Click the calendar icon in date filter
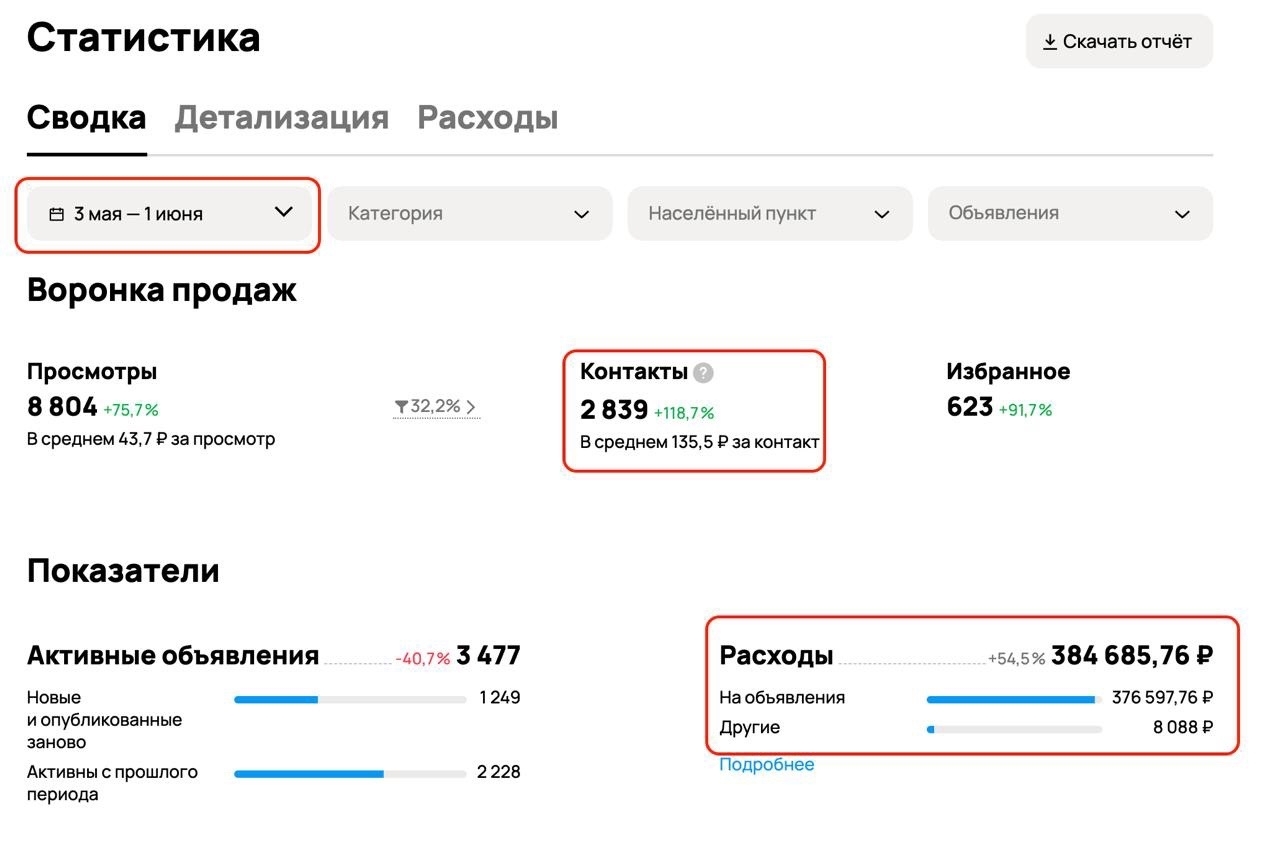This screenshot has width=1280, height=850. coord(57,214)
